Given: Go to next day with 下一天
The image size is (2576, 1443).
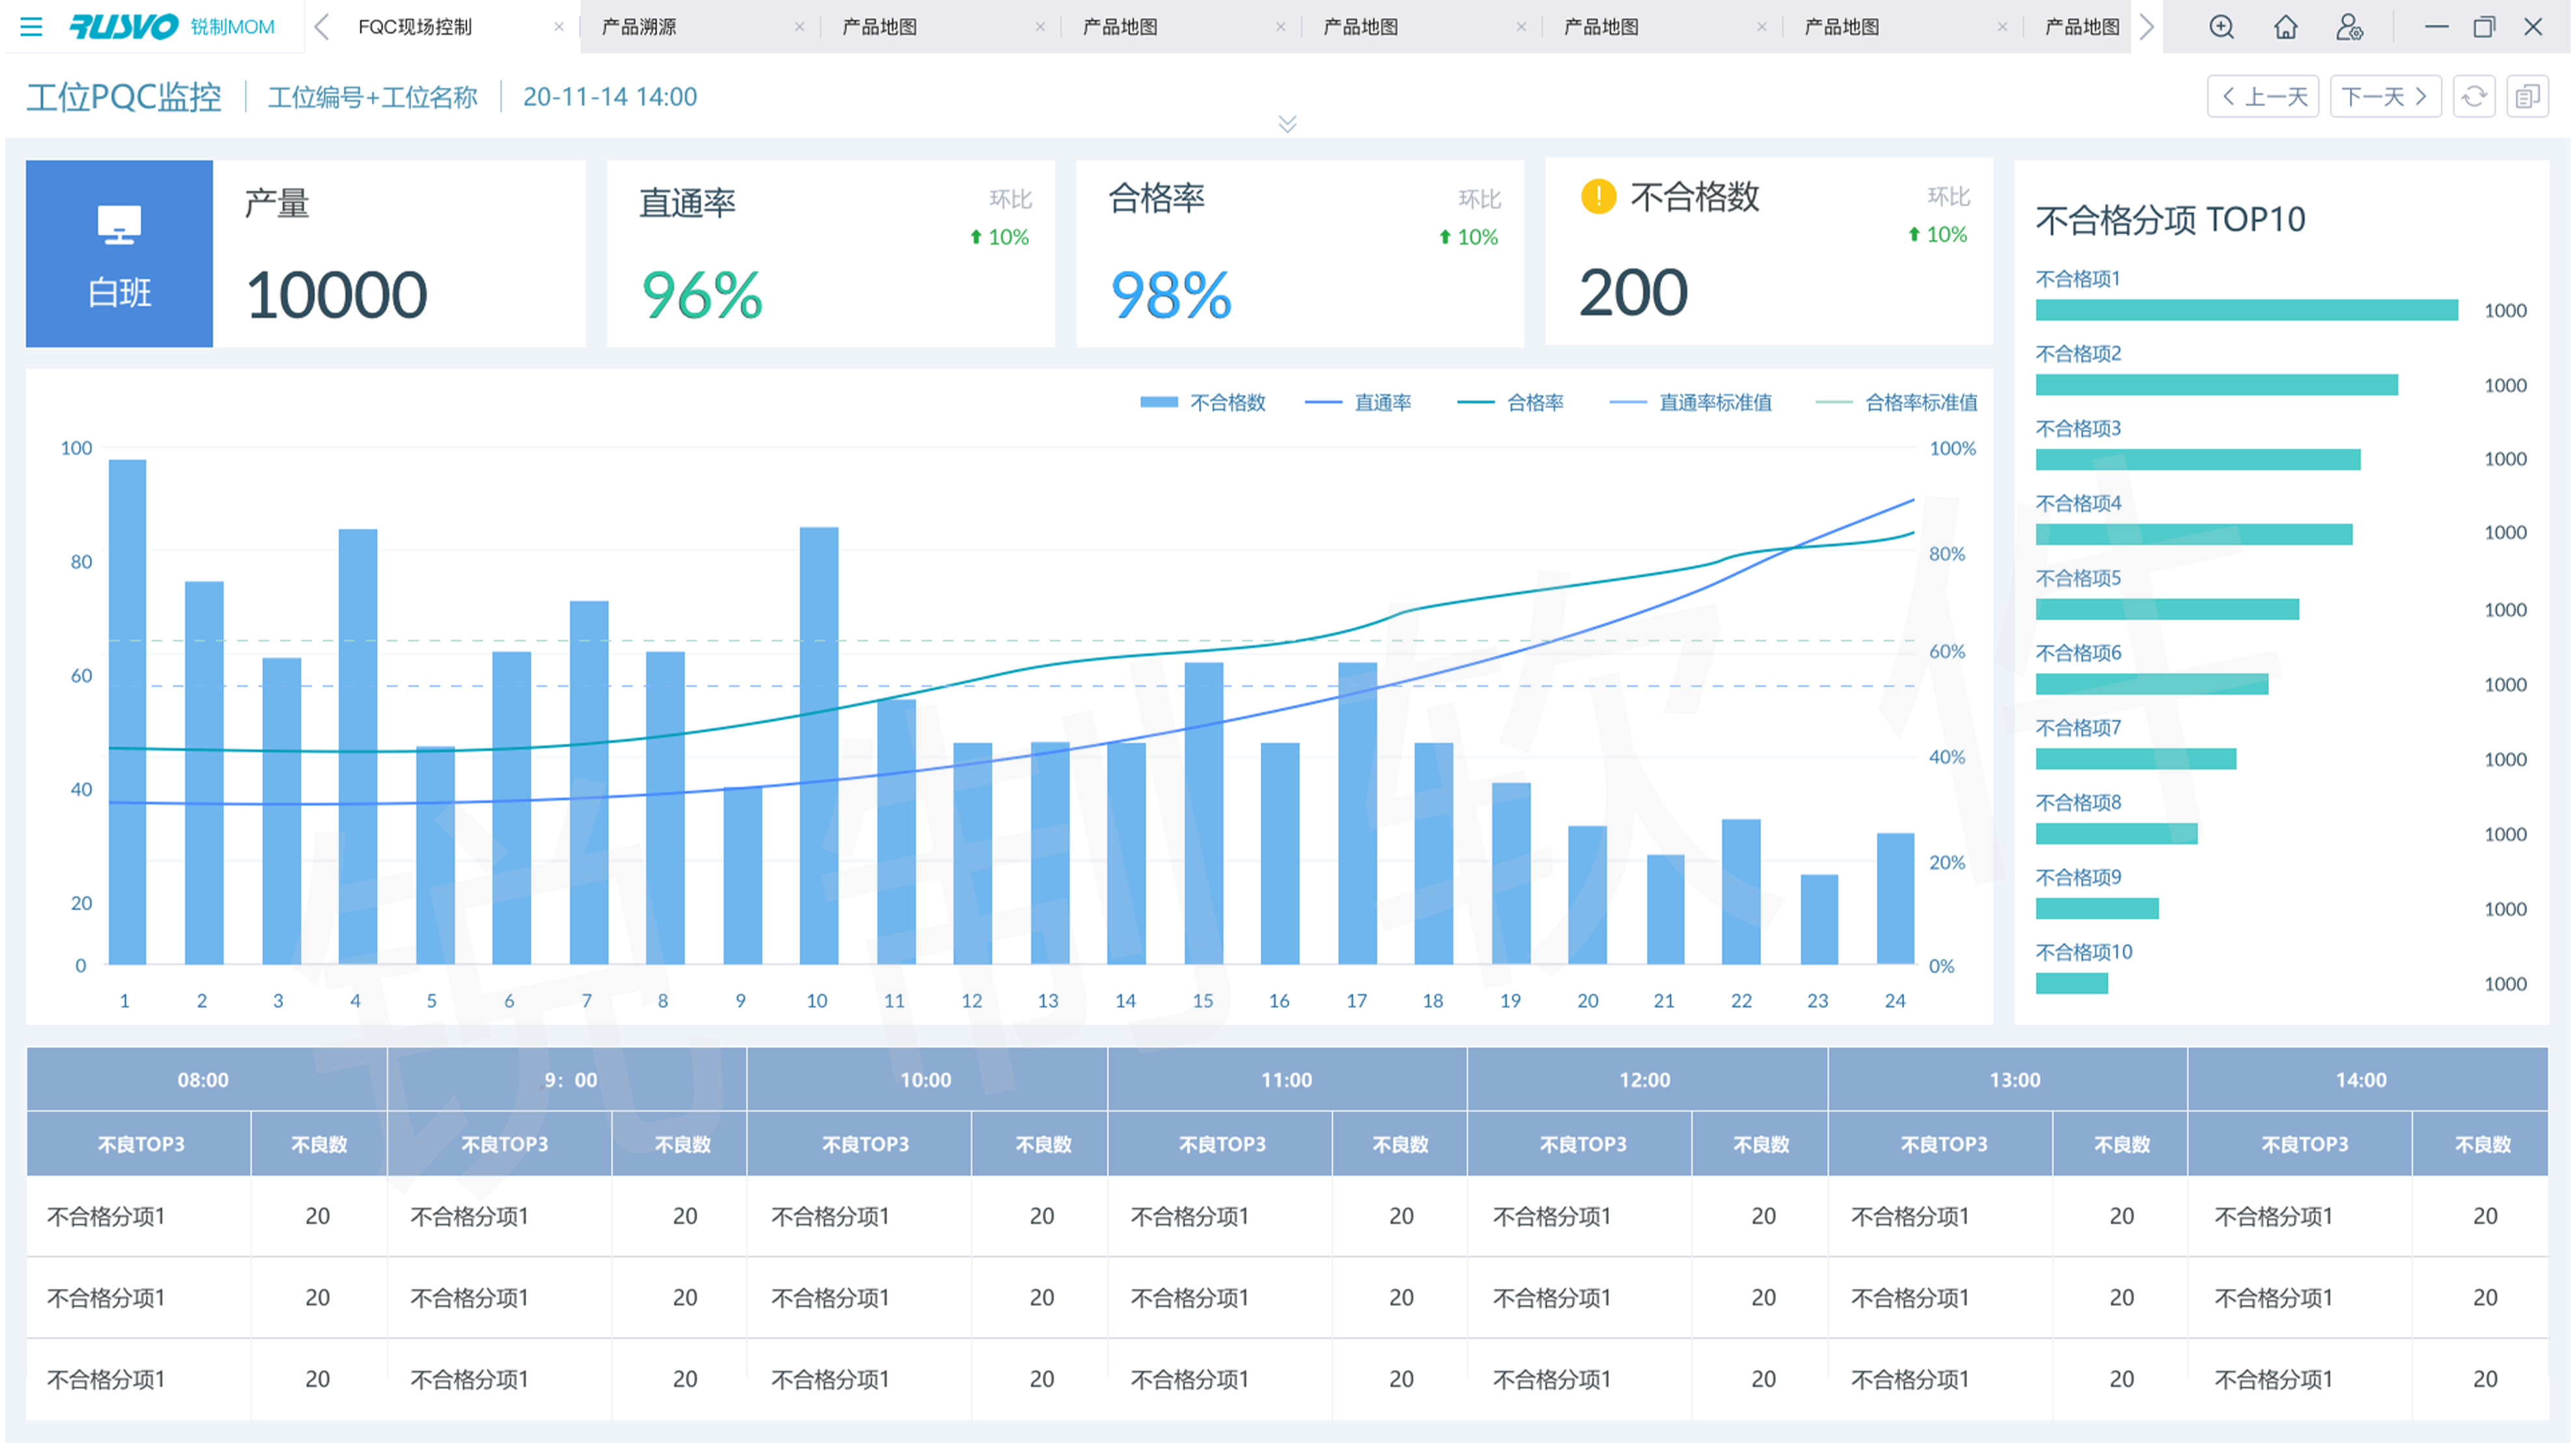Looking at the screenshot, I should tap(2385, 97).
